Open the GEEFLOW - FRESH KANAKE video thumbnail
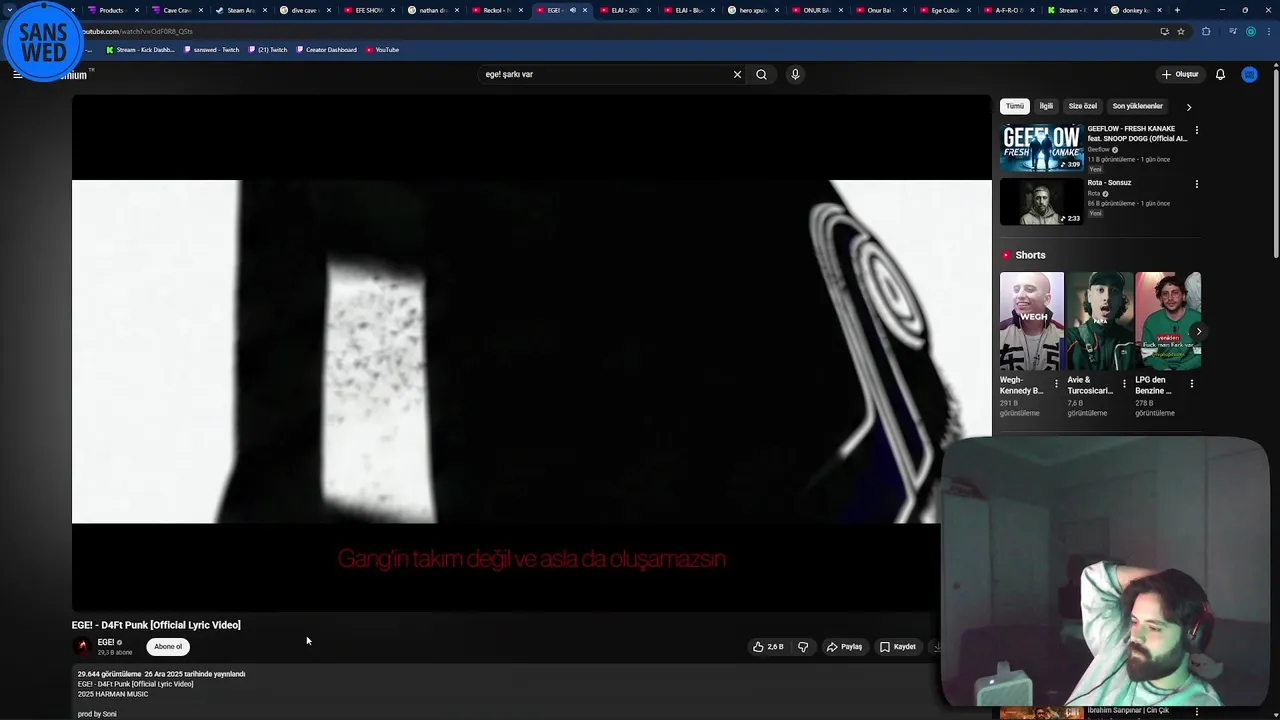Image resolution: width=1280 pixels, height=720 pixels. coord(1041,148)
